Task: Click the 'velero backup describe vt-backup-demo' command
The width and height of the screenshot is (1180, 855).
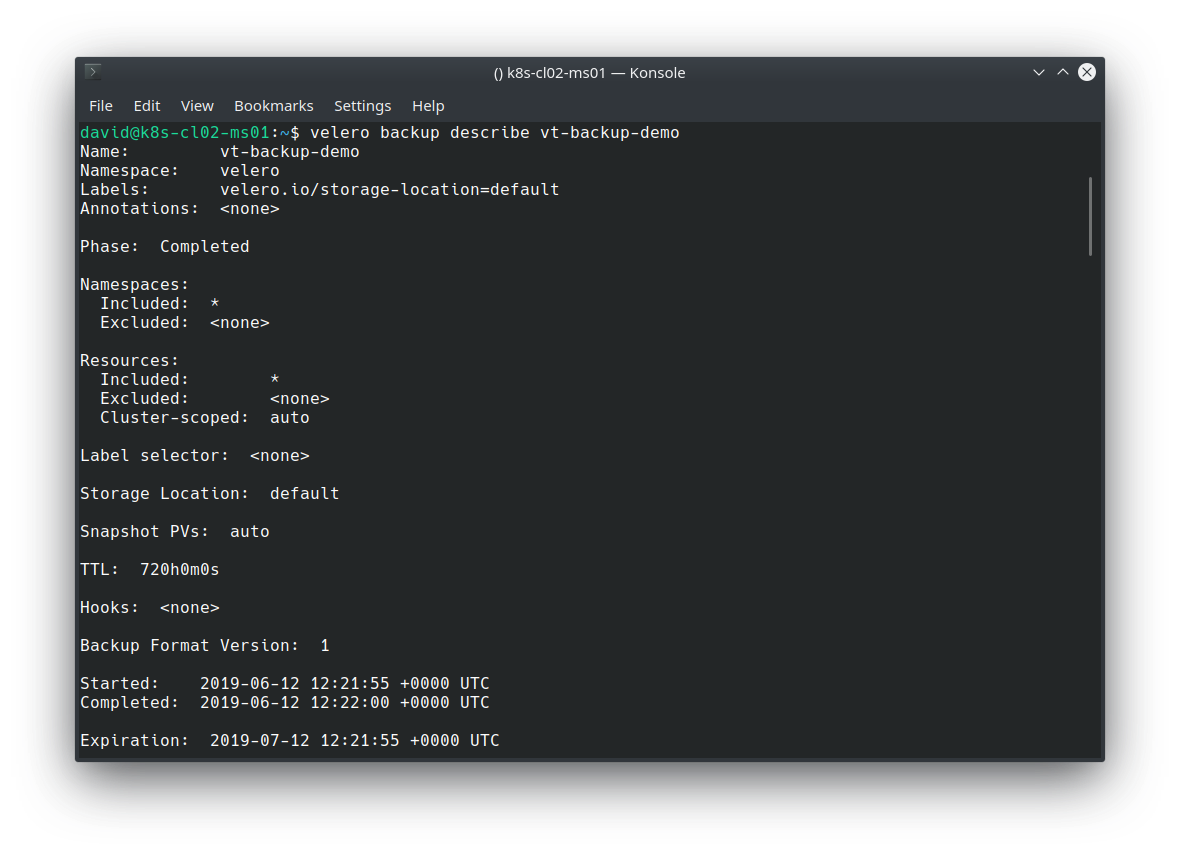Action: tap(495, 132)
